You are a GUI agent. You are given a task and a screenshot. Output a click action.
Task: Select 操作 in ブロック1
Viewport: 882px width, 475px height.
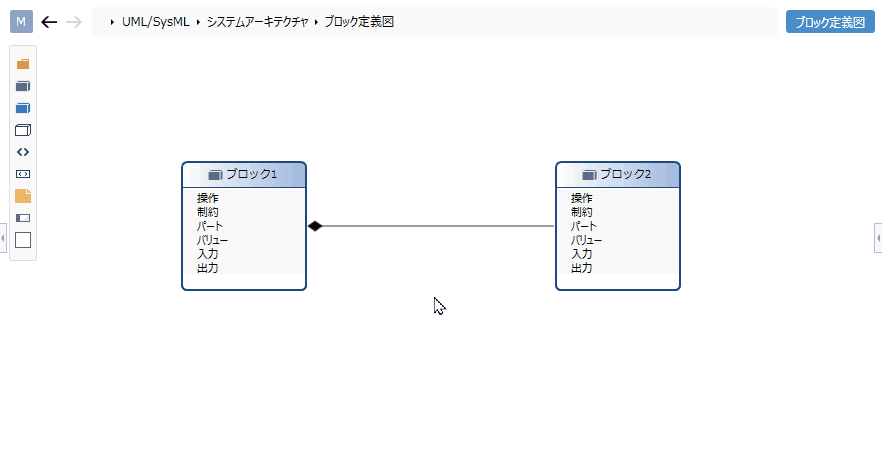click(208, 198)
